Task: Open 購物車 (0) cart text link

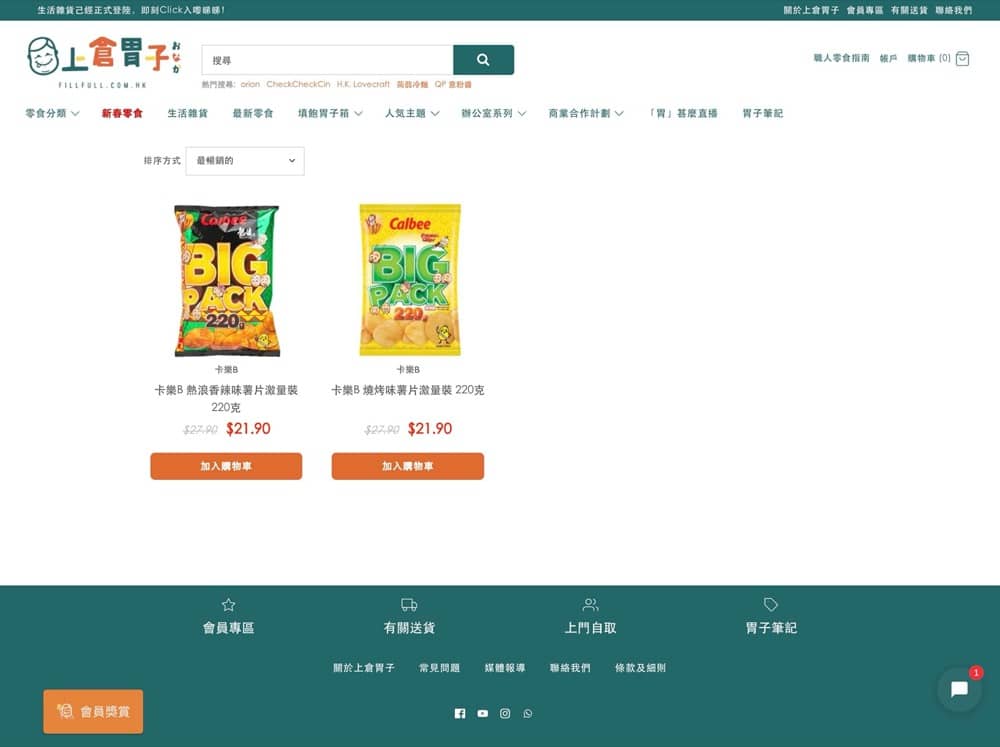Action: coord(929,58)
